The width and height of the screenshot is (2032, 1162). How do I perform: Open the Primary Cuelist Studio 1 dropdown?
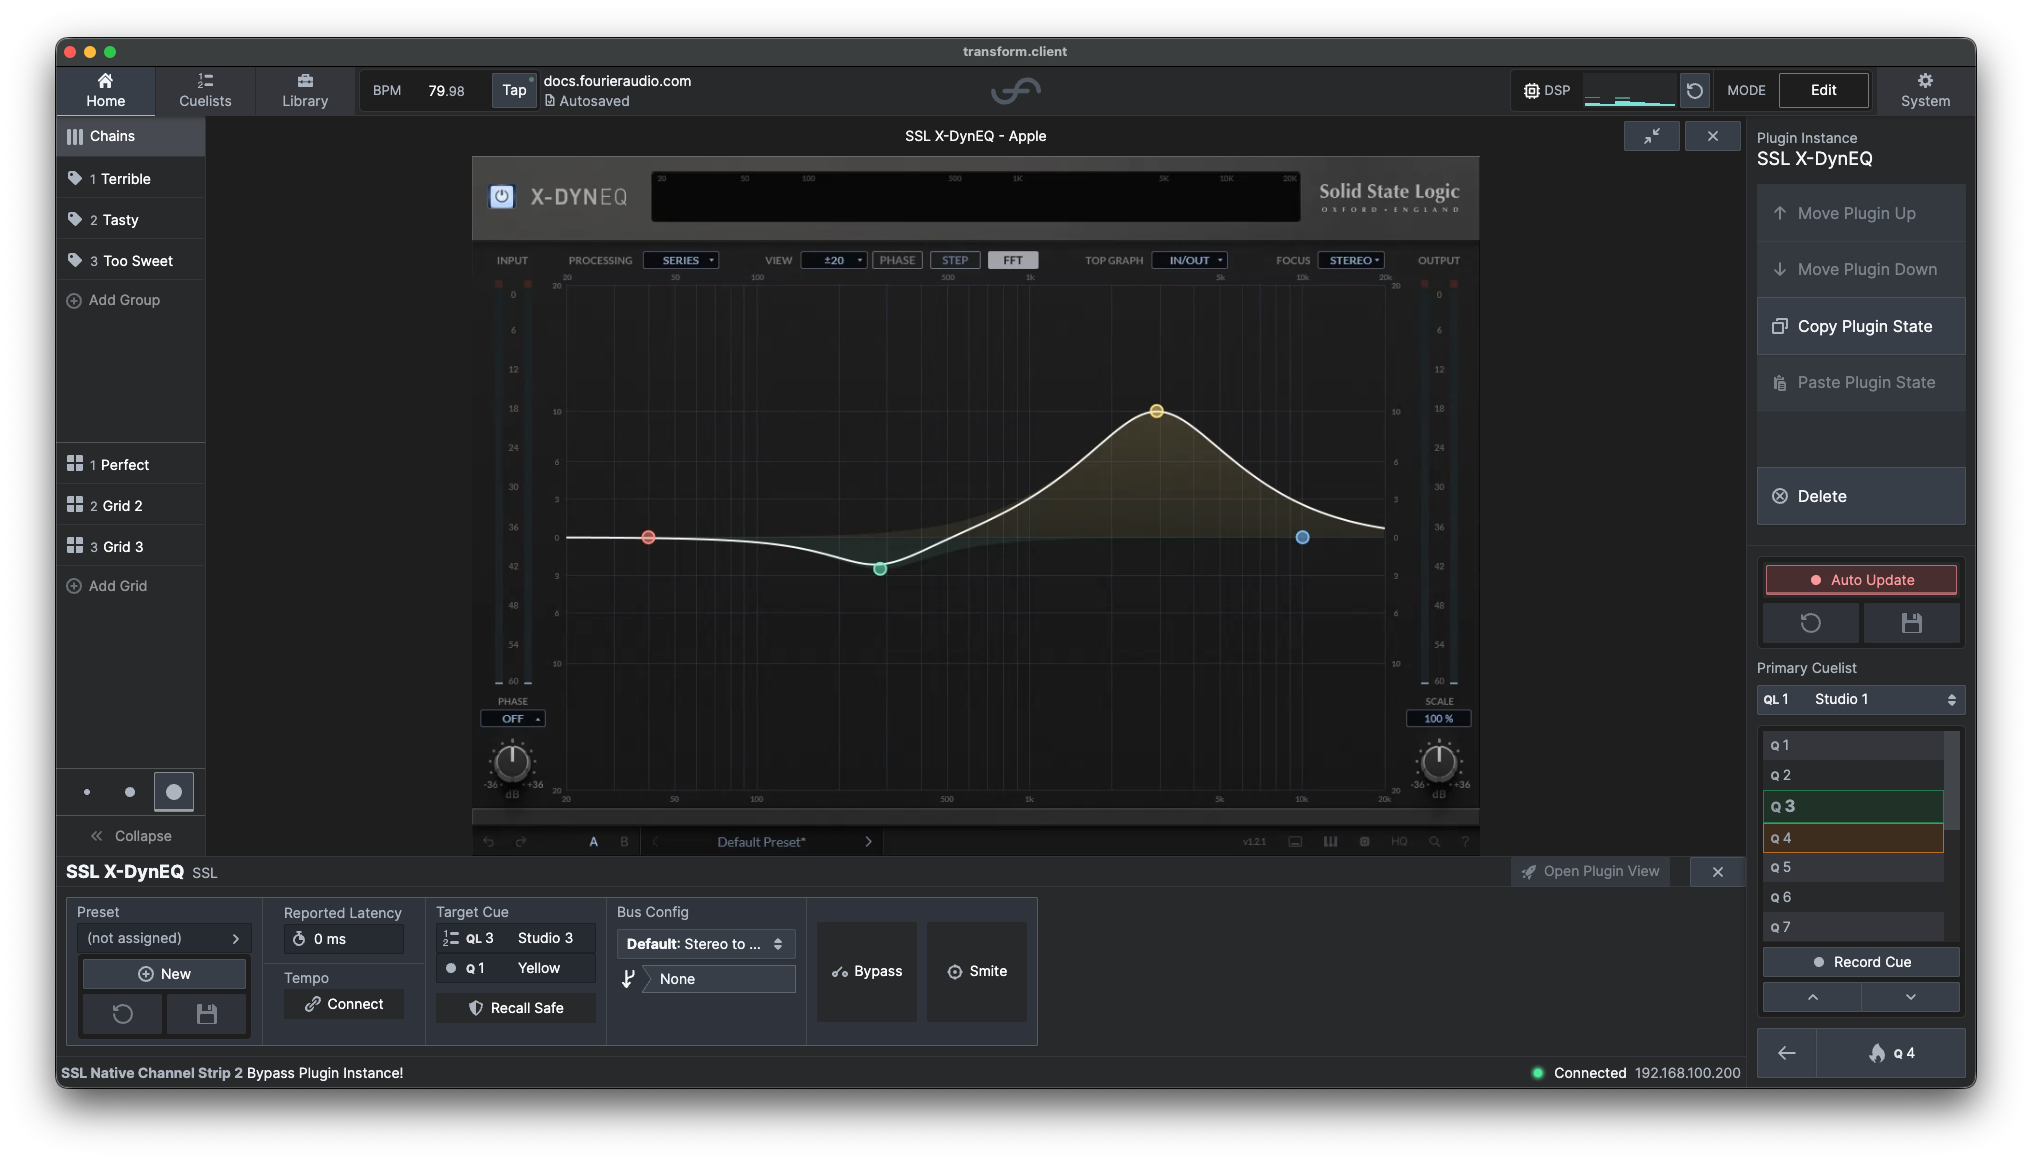tap(1861, 699)
